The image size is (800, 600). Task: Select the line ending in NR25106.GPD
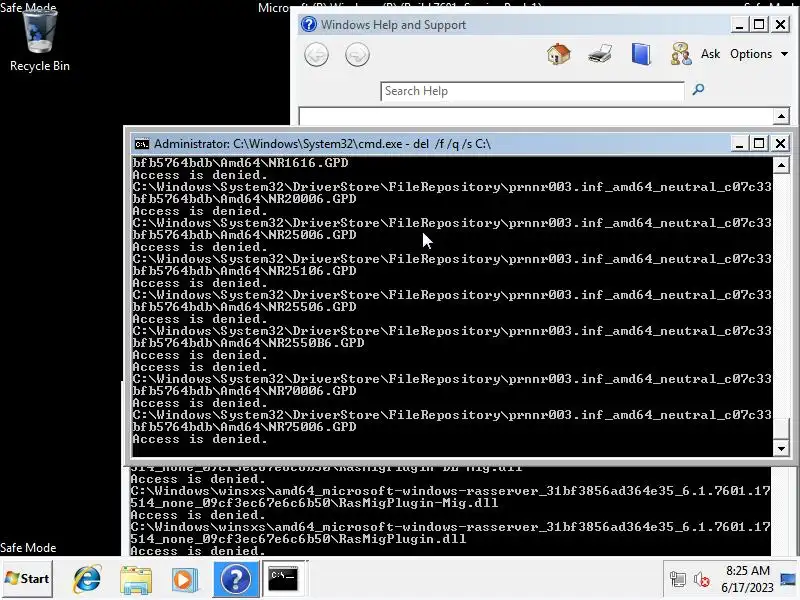pos(244,271)
